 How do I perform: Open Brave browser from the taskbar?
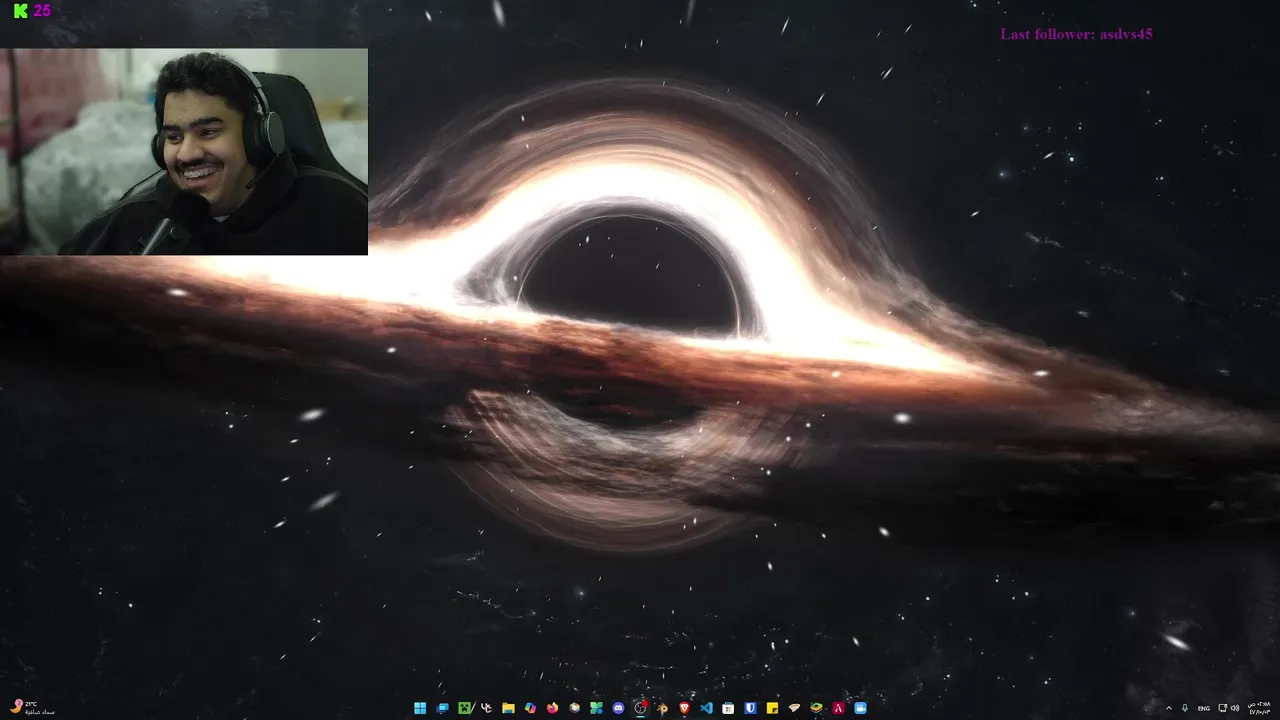click(x=684, y=708)
